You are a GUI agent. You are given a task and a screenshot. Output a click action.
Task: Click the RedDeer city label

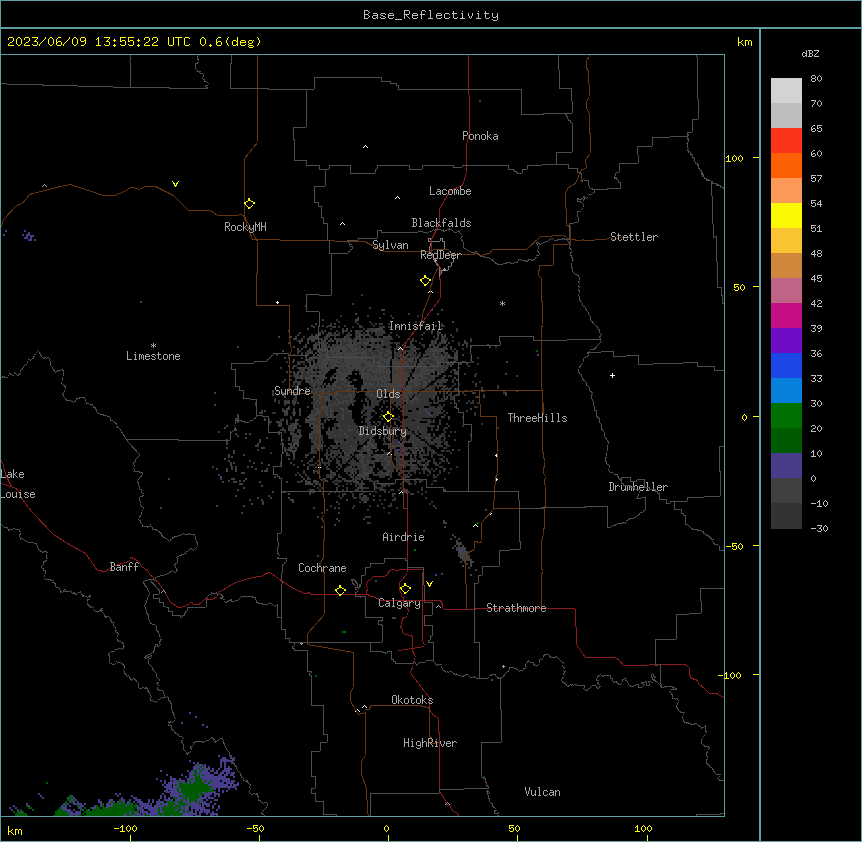pyautogui.click(x=440, y=255)
